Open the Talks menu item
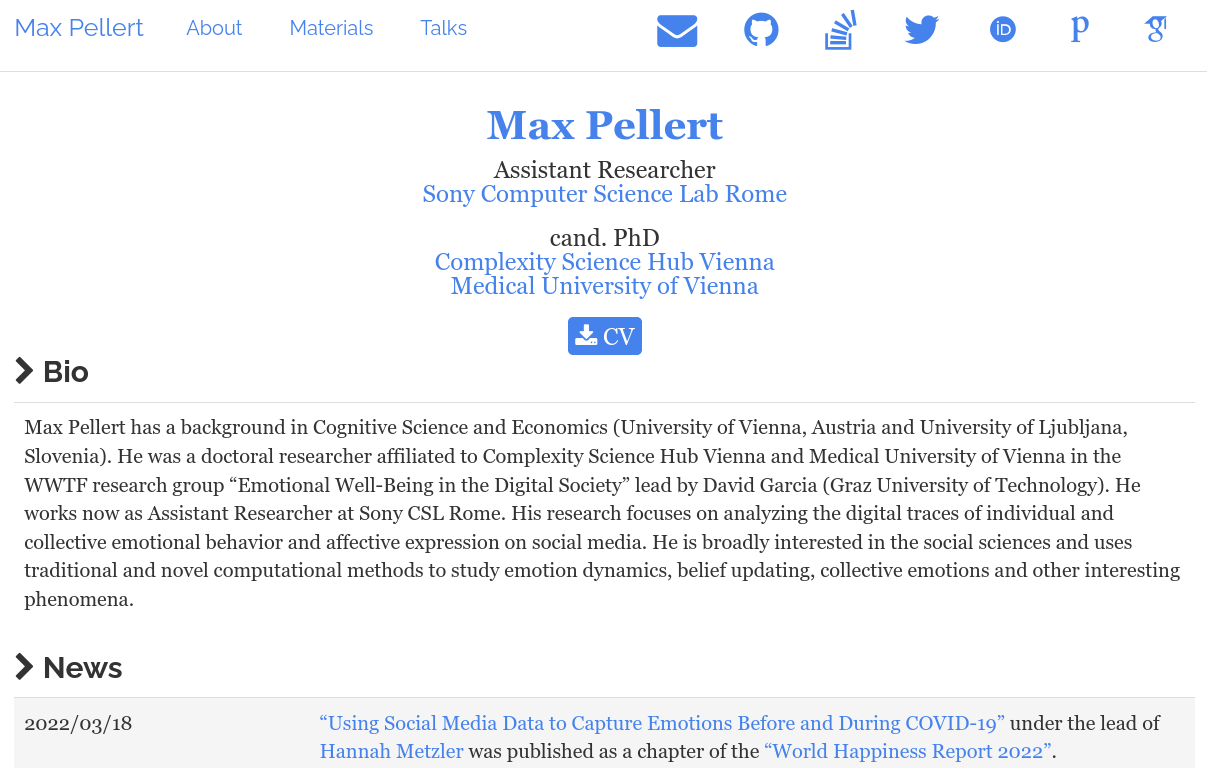Image resolution: width=1207 pixels, height=768 pixels. (x=443, y=28)
